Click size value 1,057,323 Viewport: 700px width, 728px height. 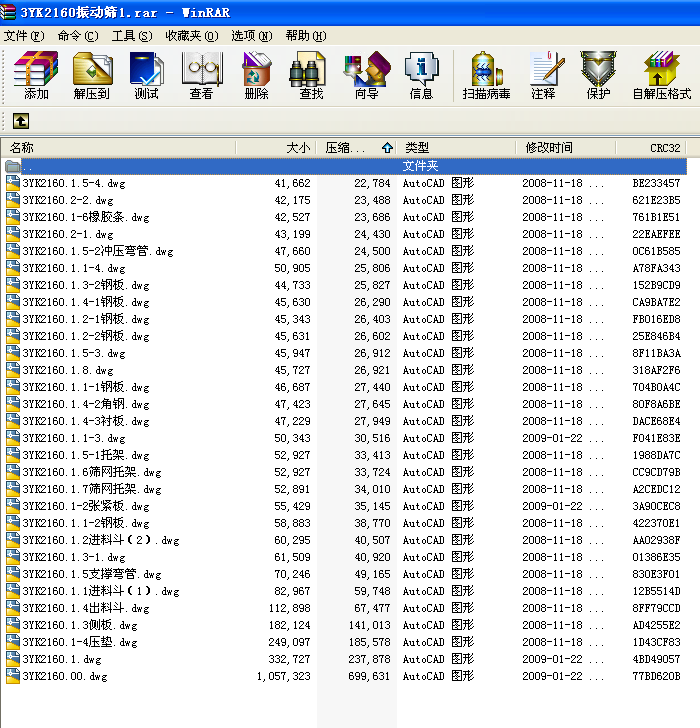pos(284,676)
